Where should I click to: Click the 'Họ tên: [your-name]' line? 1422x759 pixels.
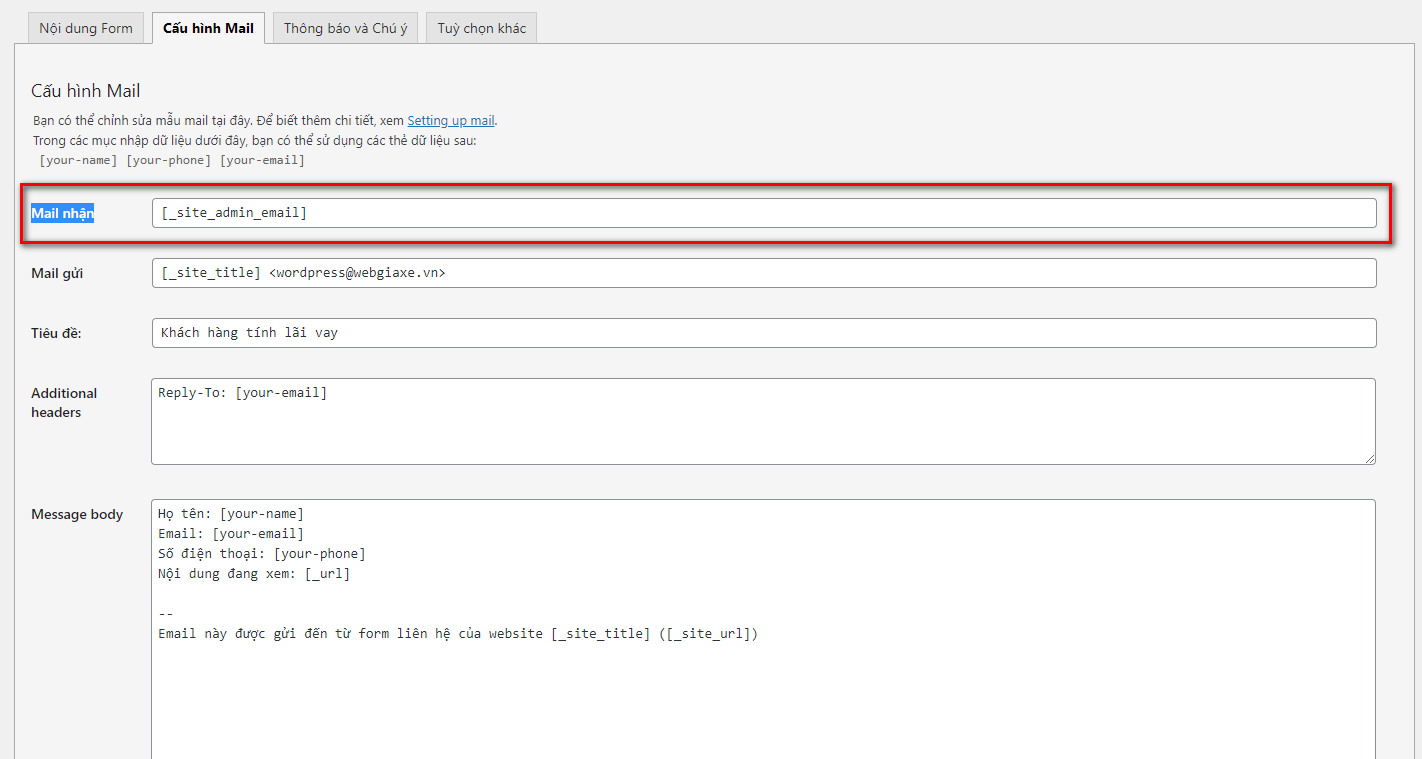tap(231, 514)
